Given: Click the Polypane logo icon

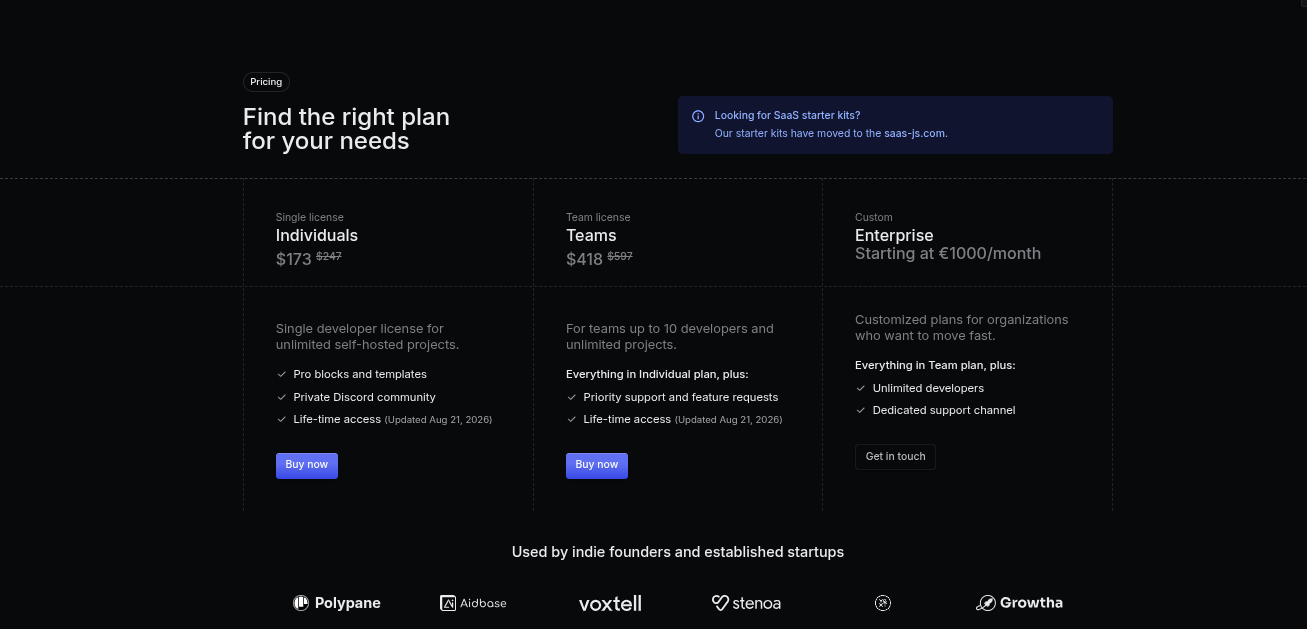Looking at the screenshot, I should 300,603.
